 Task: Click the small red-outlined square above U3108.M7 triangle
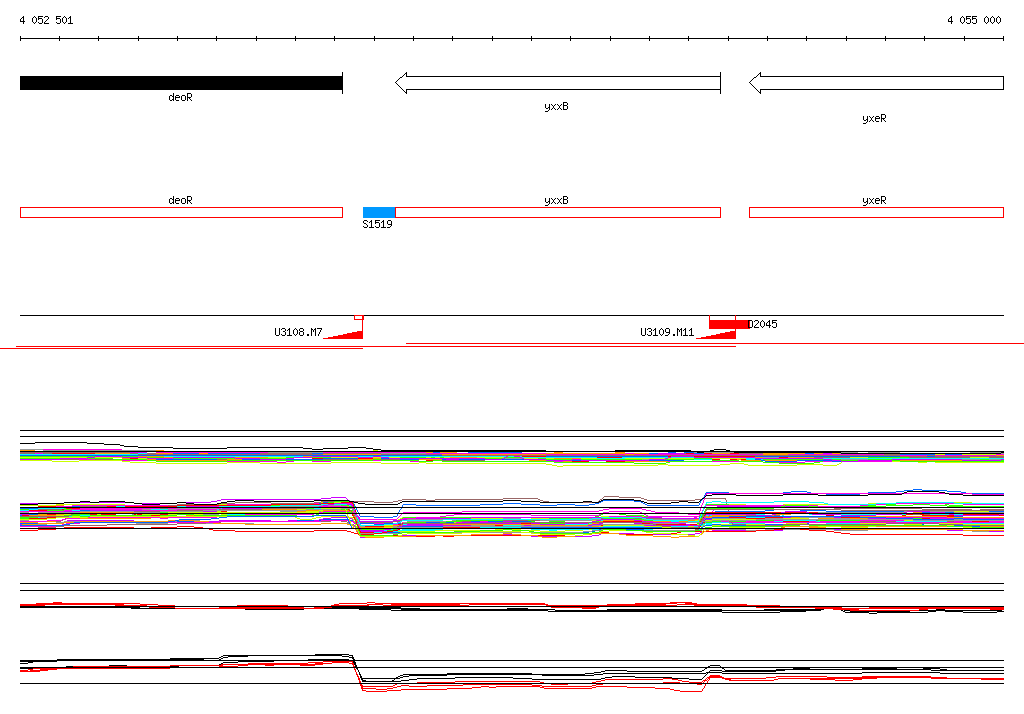click(359, 317)
